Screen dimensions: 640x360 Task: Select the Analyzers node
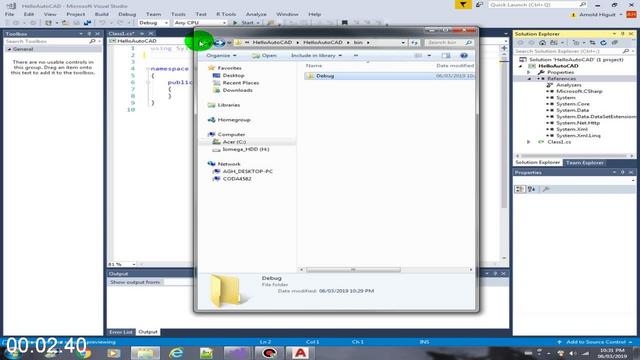click(x=568, y=85)
